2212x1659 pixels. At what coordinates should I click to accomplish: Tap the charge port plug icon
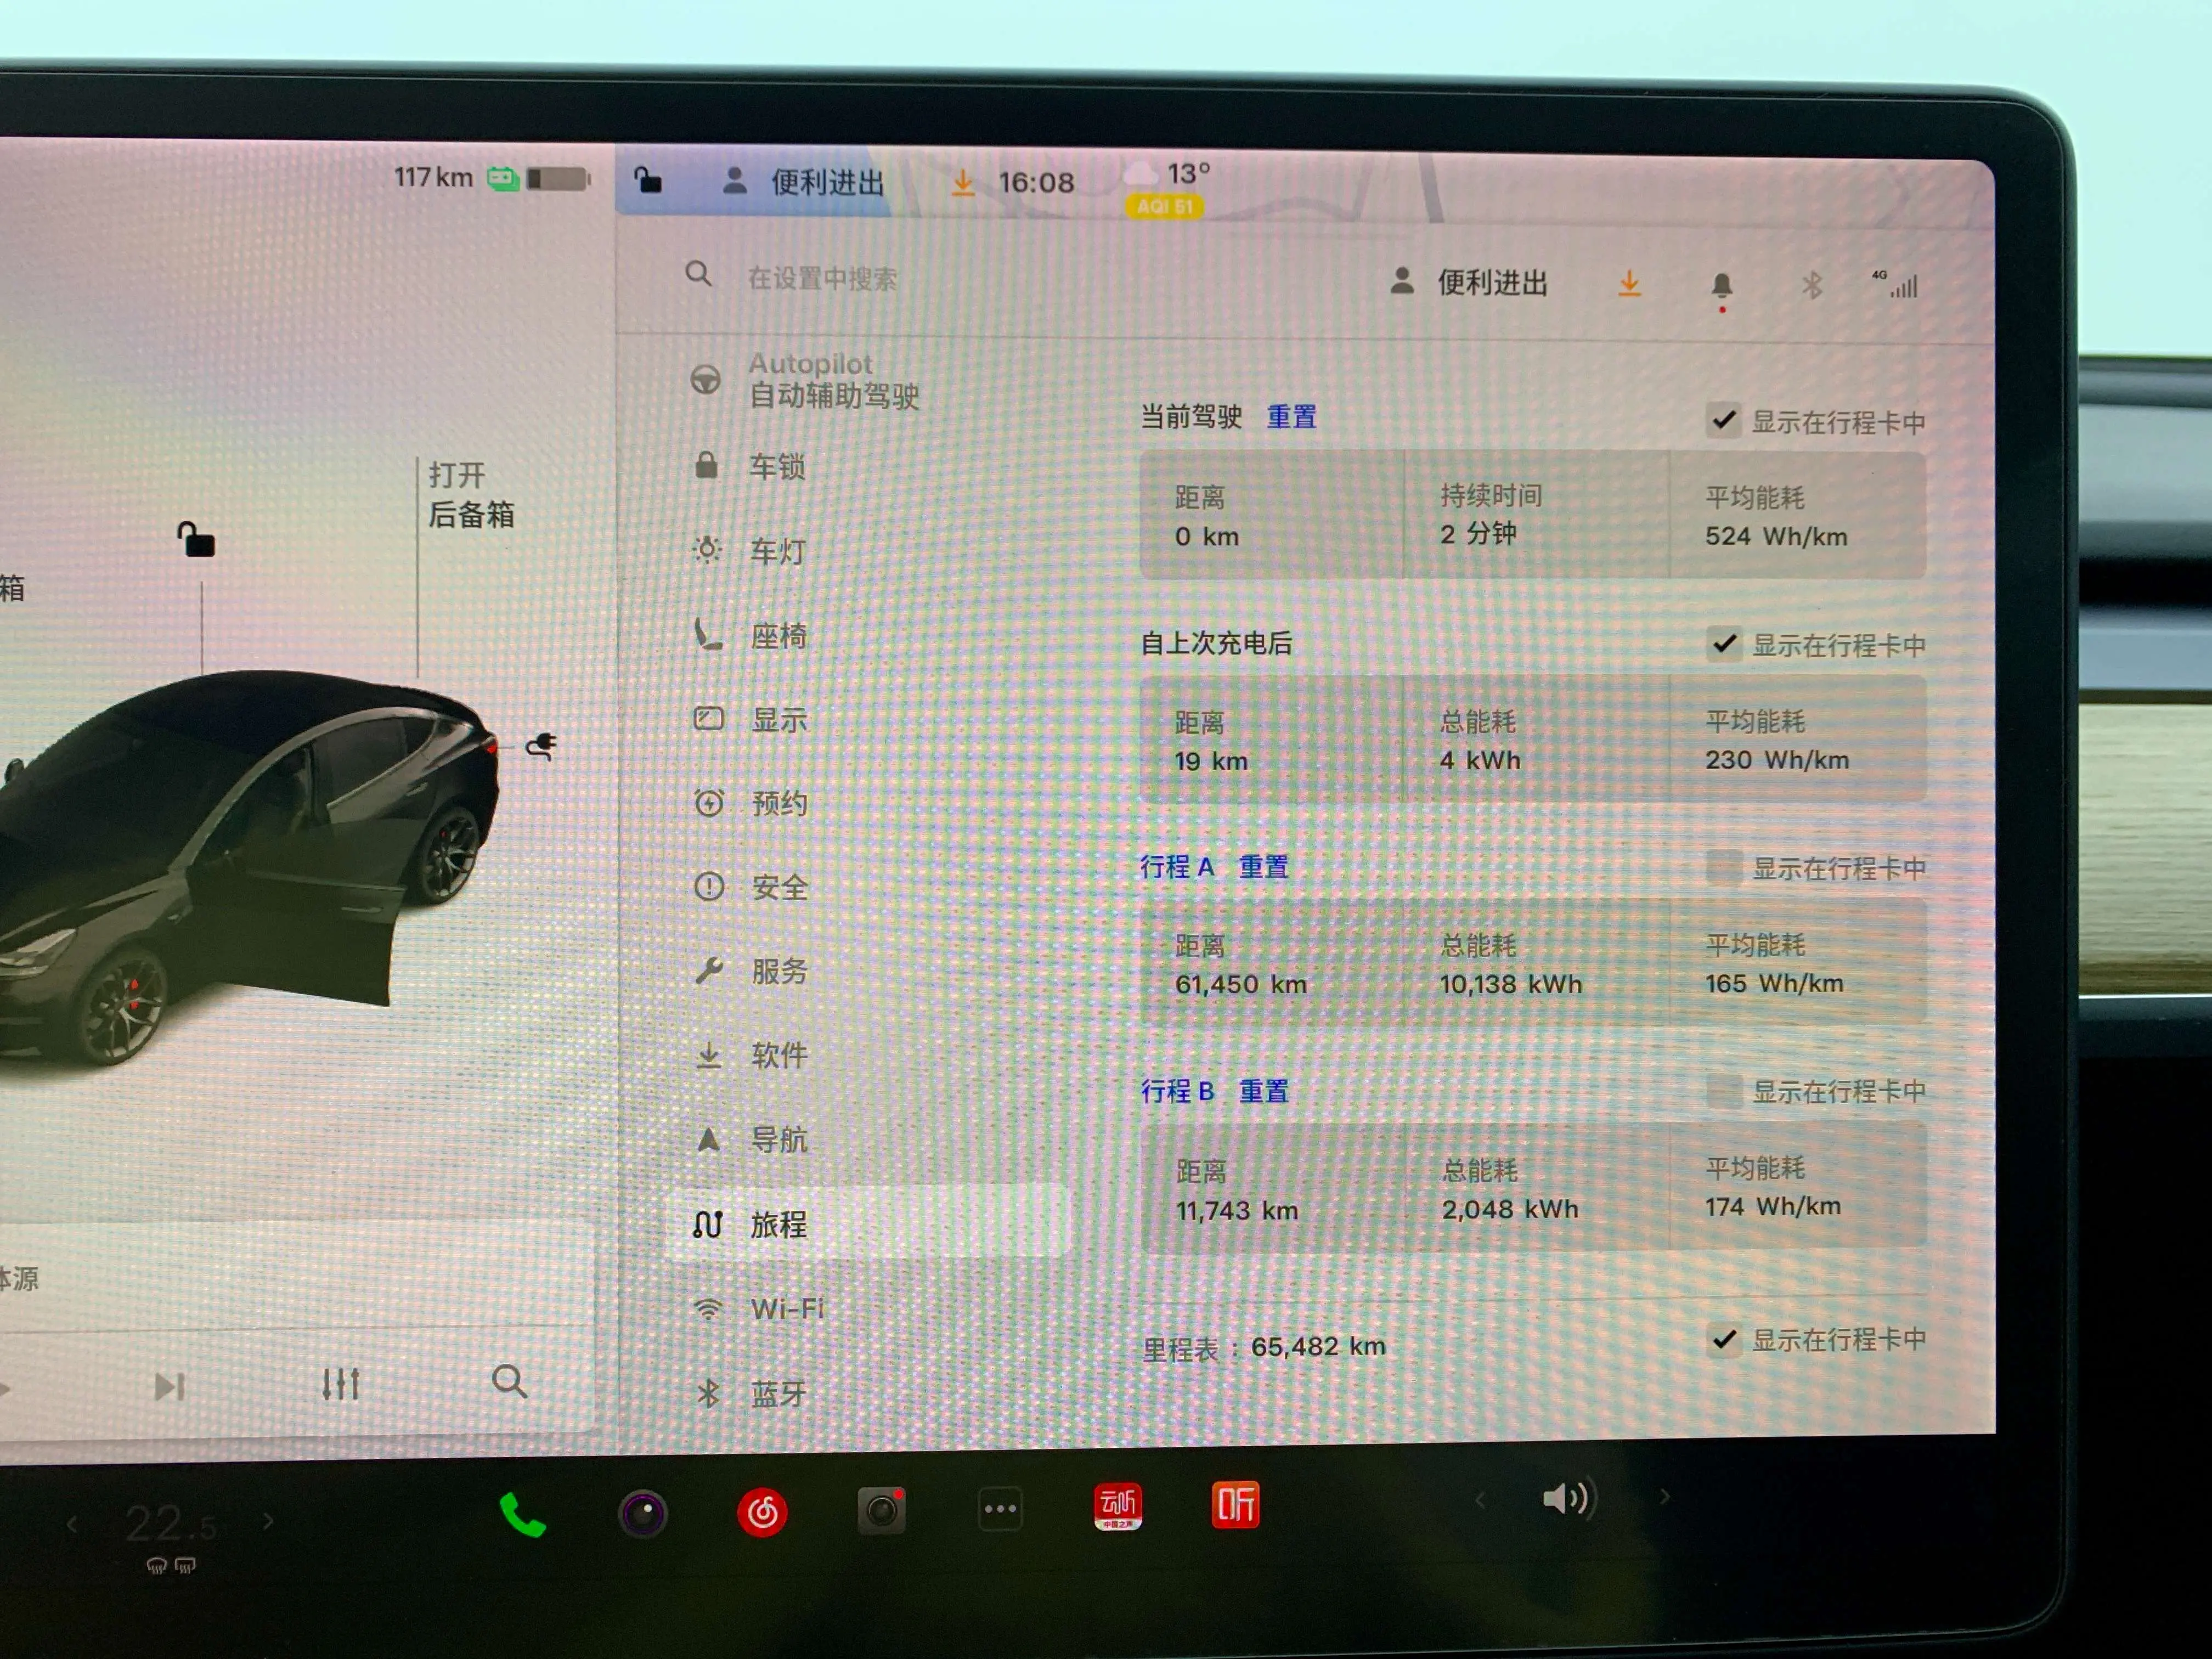(x=541, y=746)
